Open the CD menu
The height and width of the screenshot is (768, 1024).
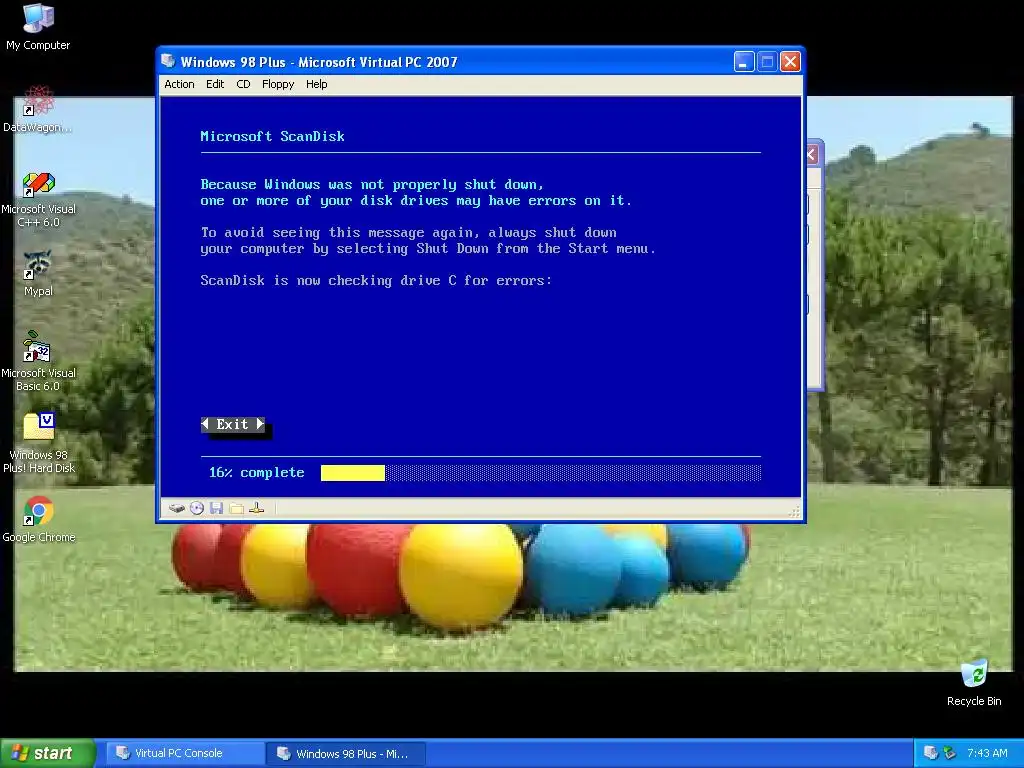243,84
